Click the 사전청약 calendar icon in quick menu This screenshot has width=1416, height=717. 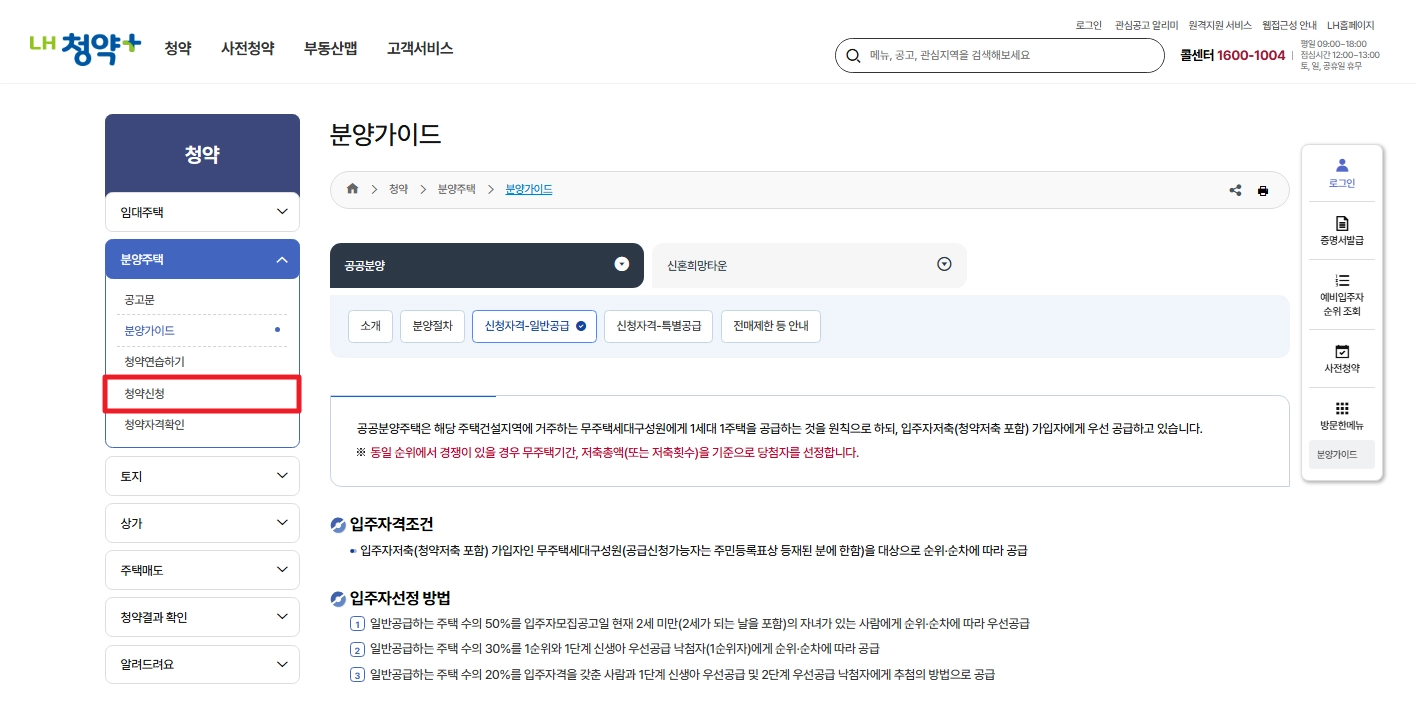pyautogui.click(x=1341, y=357)
